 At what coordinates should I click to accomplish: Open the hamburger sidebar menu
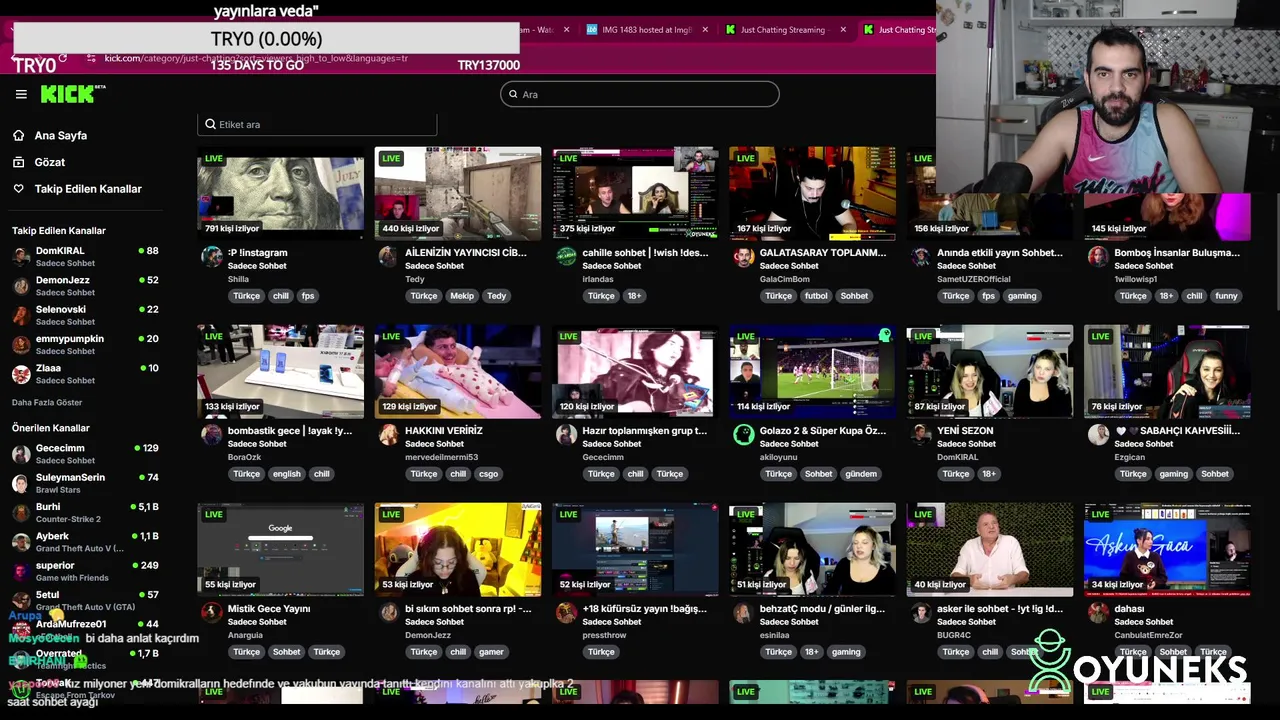(x=21, y=94)
